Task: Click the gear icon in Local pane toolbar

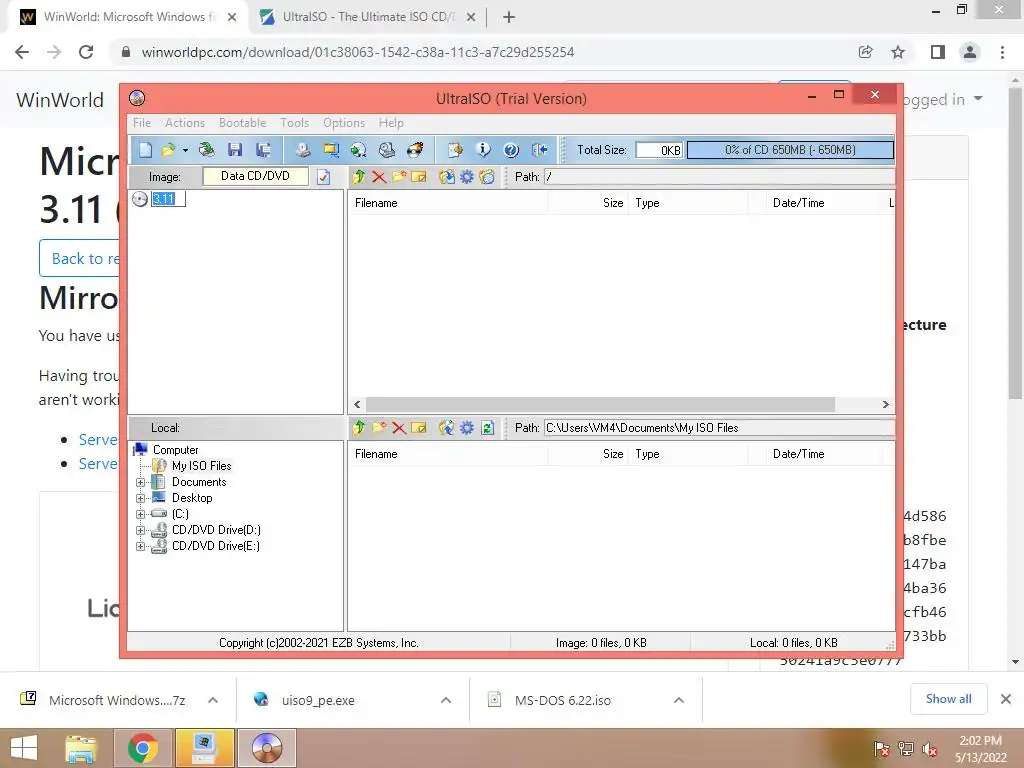Action: coord(466,428)
